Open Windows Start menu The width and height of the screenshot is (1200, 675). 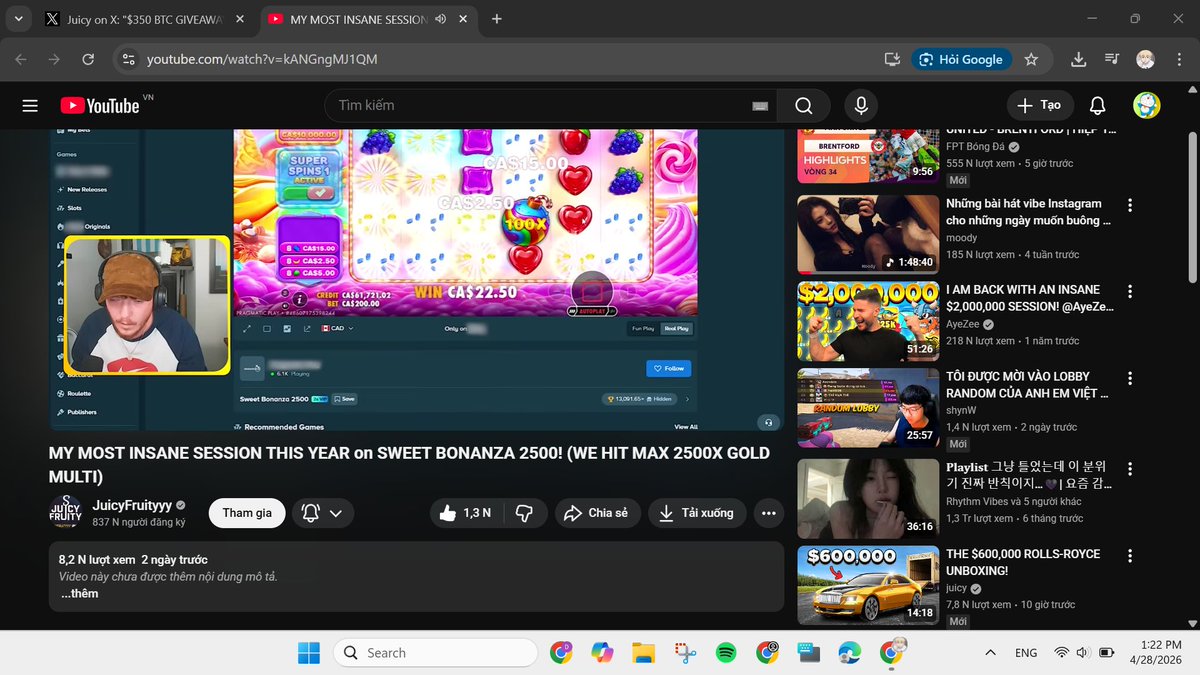308,653
